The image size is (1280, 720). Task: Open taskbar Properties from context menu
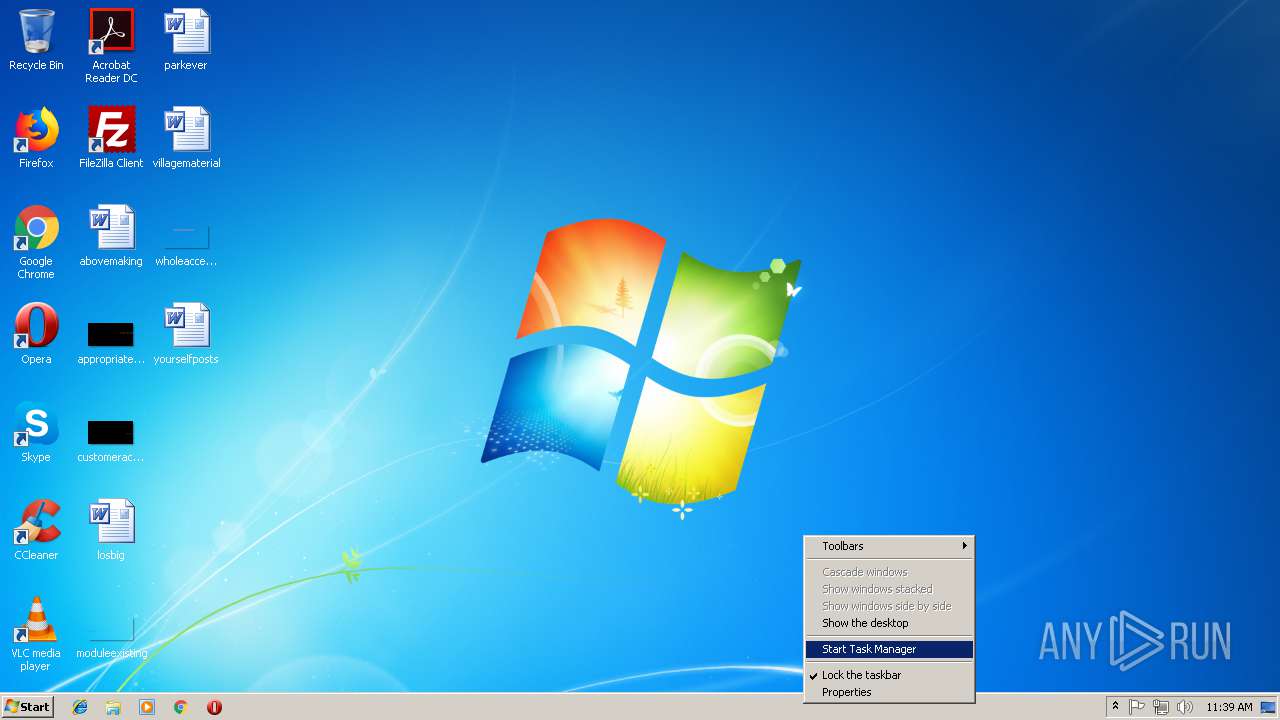tap(889, 692)
